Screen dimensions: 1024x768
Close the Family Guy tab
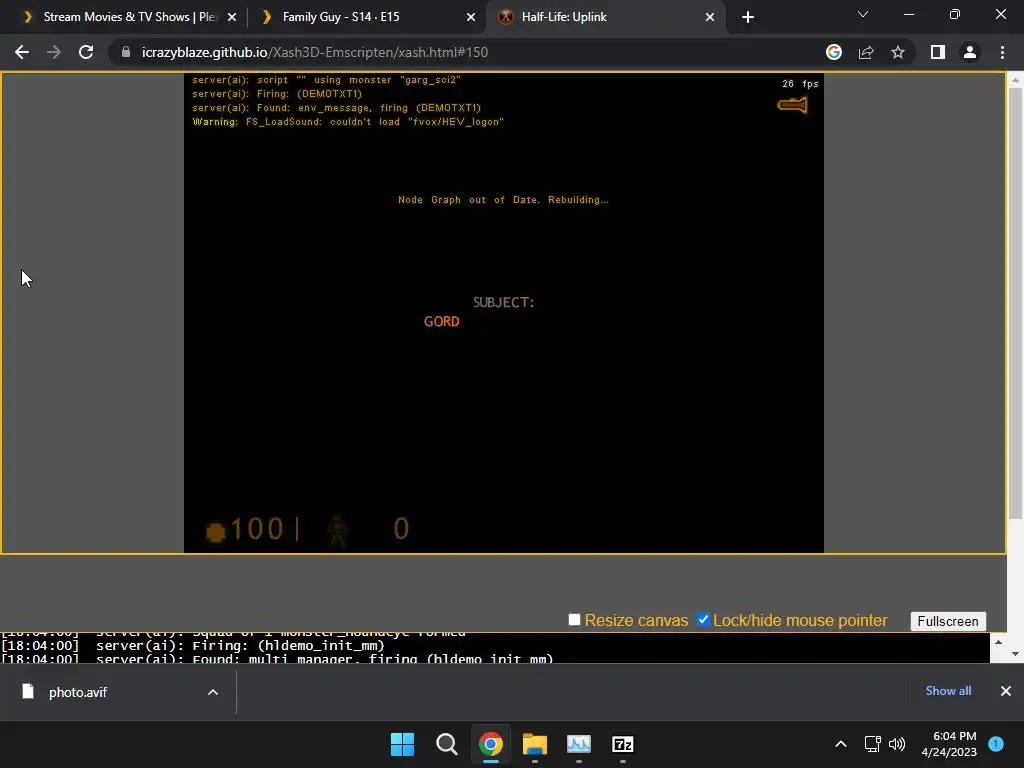pyautogui.click(x=471, y=17)
